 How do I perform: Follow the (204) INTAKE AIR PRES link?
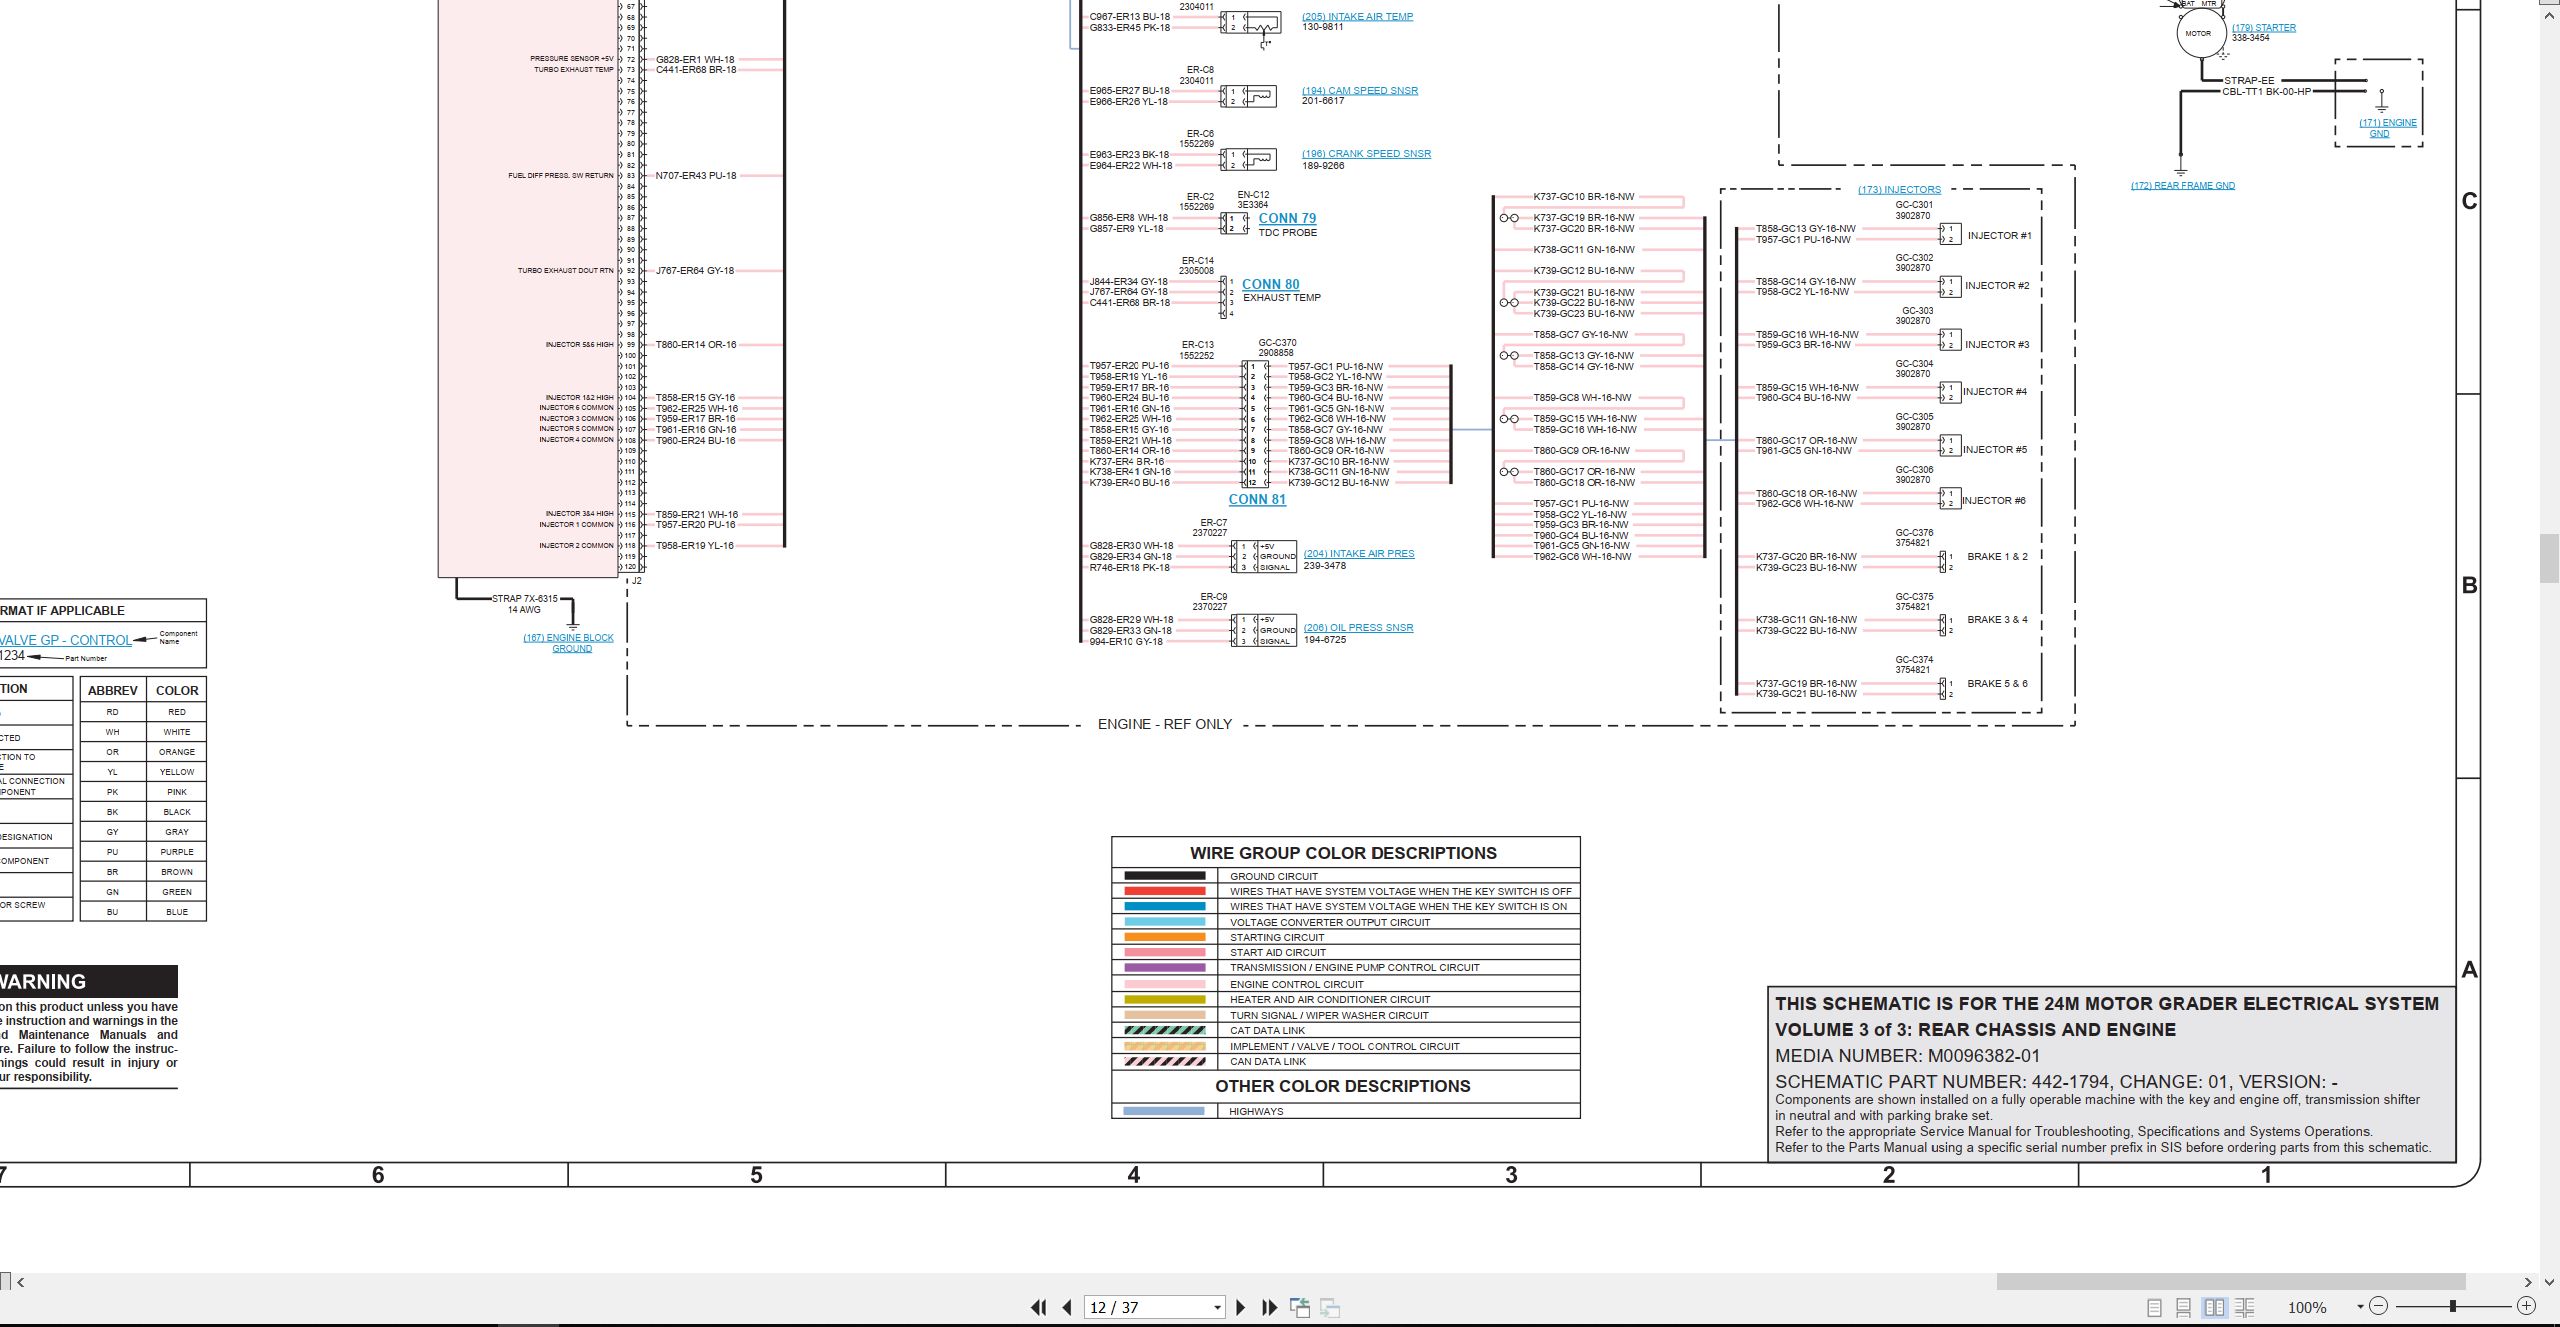pyautogui.click(x=1359, y=553)
